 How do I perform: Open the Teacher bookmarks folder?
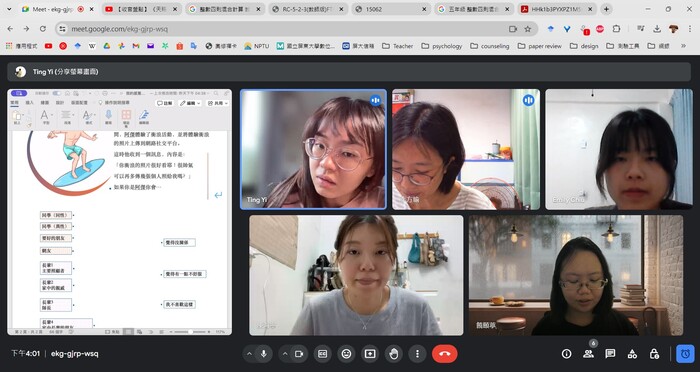pyautogui.click(x=397, y=46)
